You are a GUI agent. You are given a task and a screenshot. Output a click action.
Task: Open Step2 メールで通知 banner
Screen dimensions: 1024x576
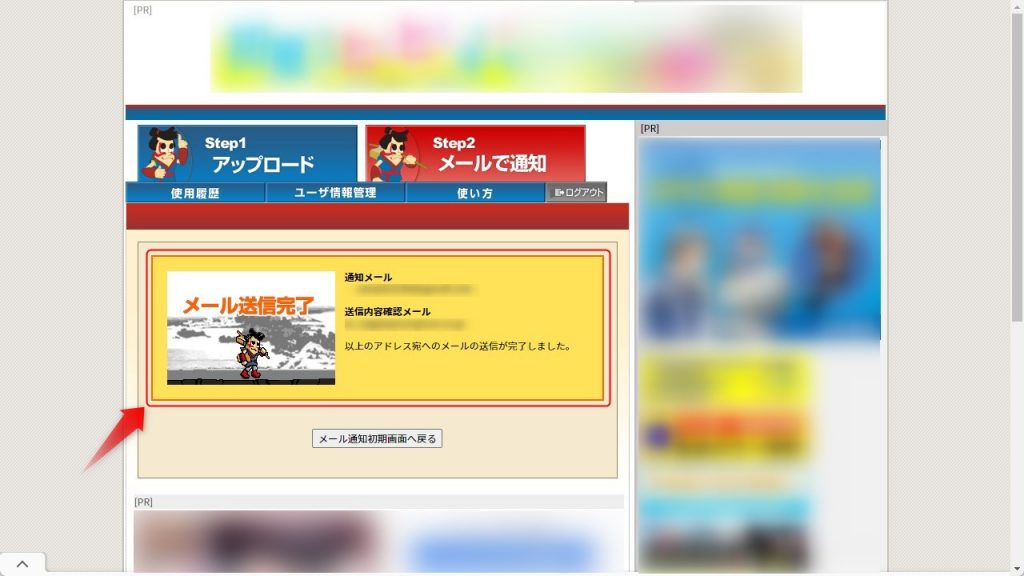coord(475,153)
